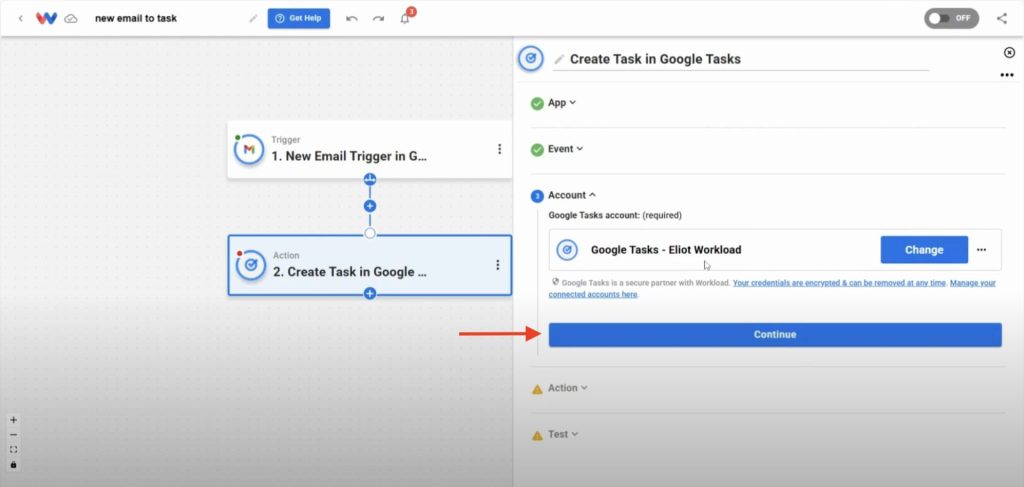This screenshot has width=1024, height=487.
Task: Click the Event green check icon
Action: coord(537,149)
